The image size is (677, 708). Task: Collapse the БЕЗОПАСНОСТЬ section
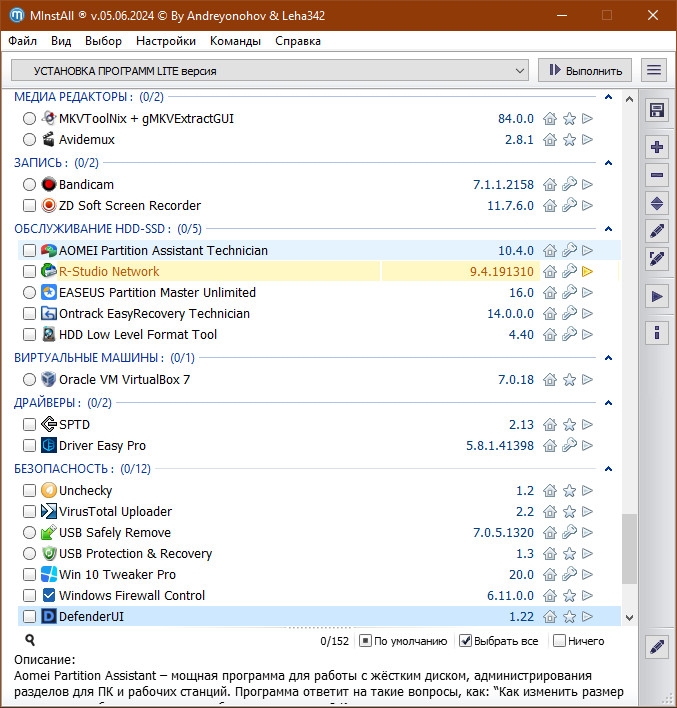point(608,469)
